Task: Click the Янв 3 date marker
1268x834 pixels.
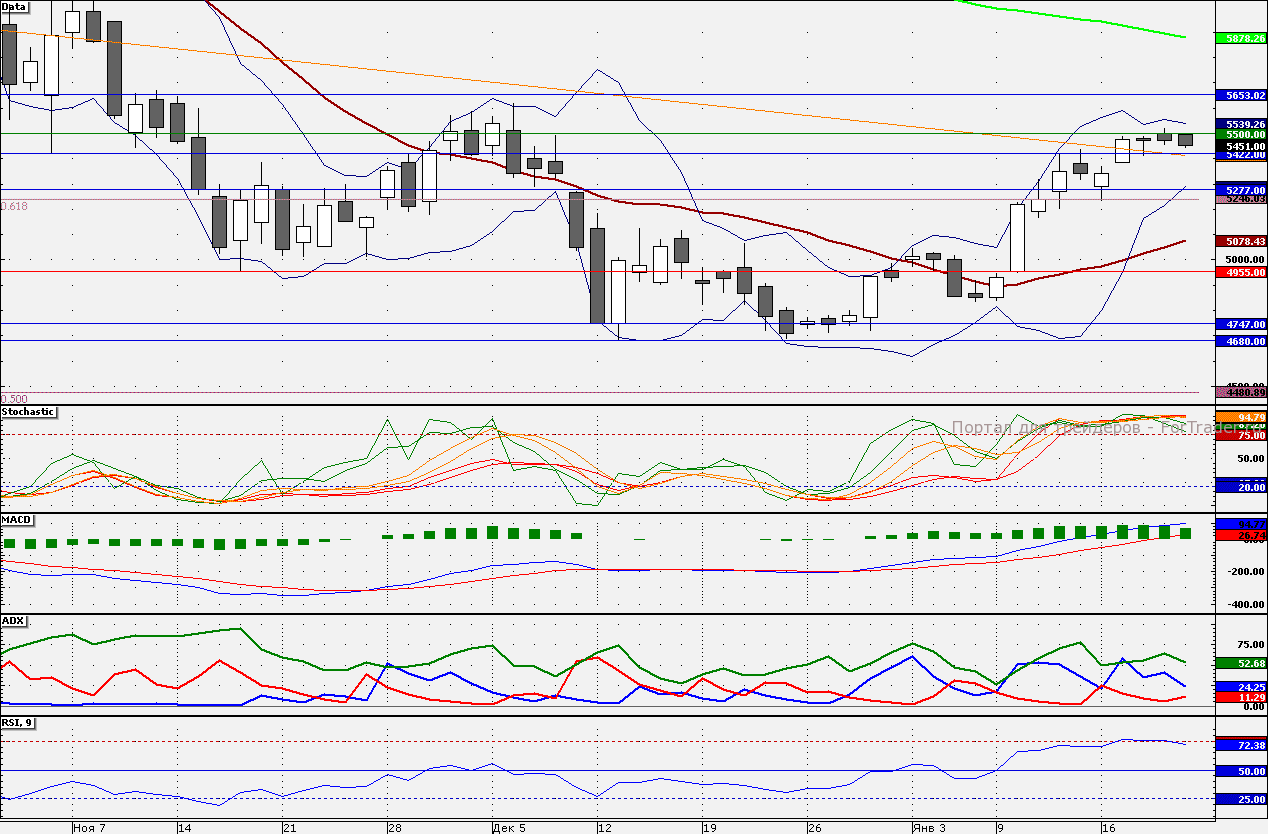Action: (x=928, y=828)
